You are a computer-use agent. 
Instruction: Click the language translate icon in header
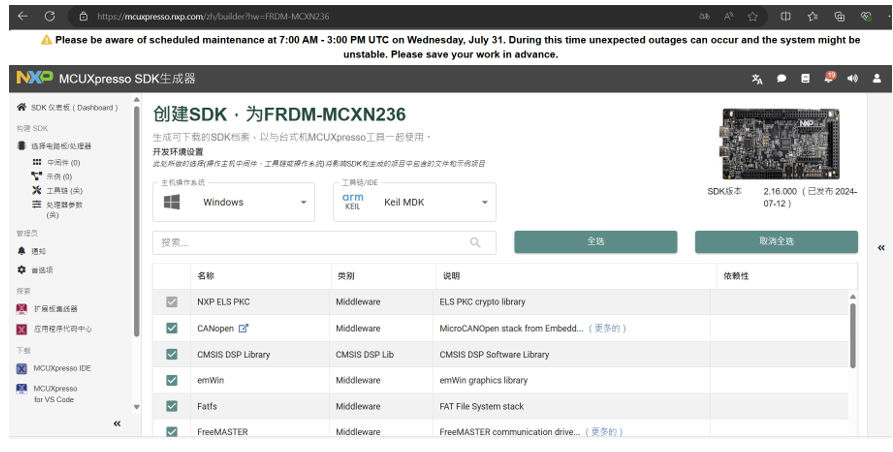(757, 78)
